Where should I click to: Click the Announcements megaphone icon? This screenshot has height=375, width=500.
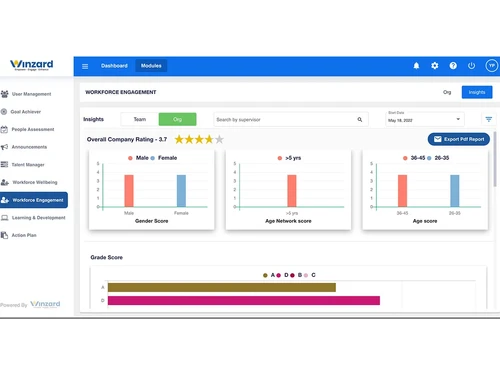pos(4,147)
